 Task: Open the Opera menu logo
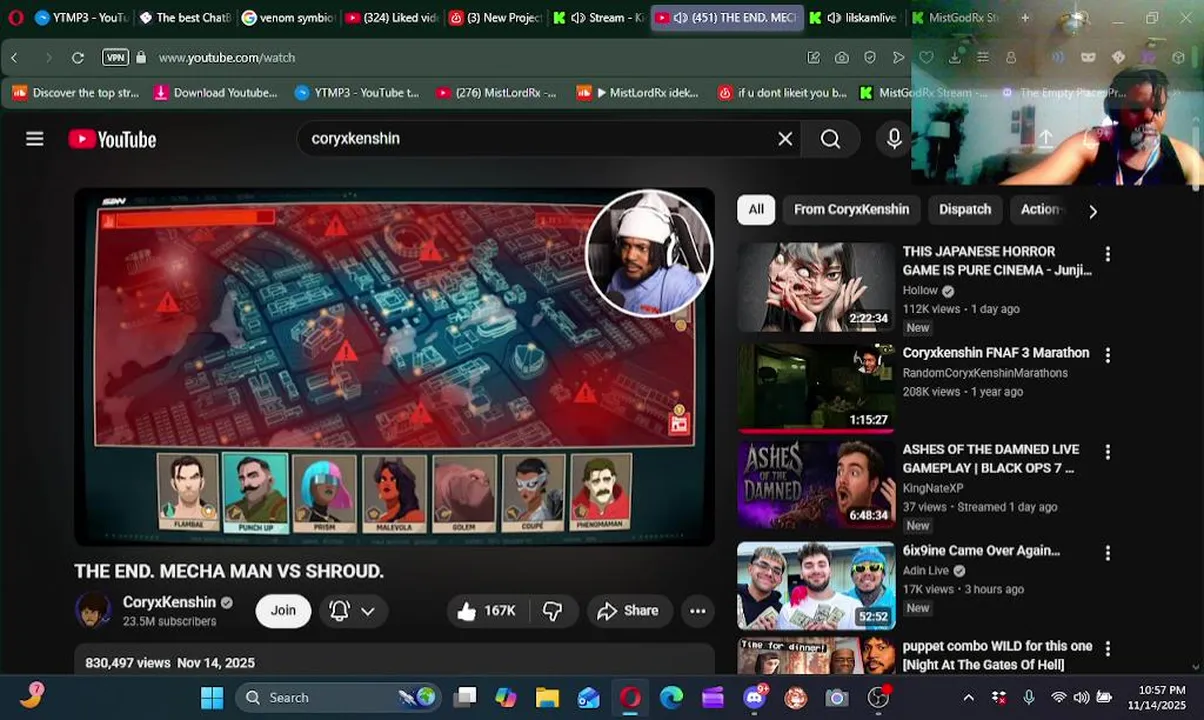(15, 18)
